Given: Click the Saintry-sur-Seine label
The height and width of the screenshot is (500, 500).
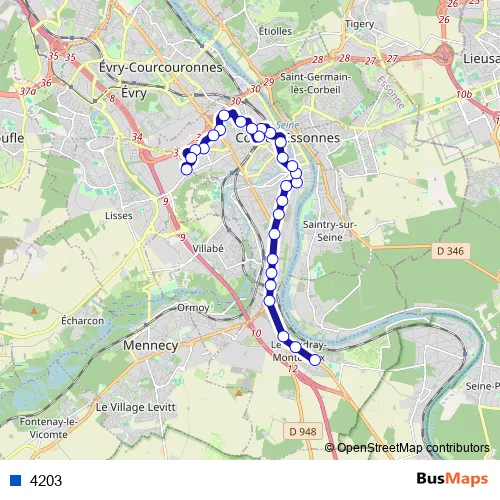Looking at the screenshot, I should click(x=330, y=231).
